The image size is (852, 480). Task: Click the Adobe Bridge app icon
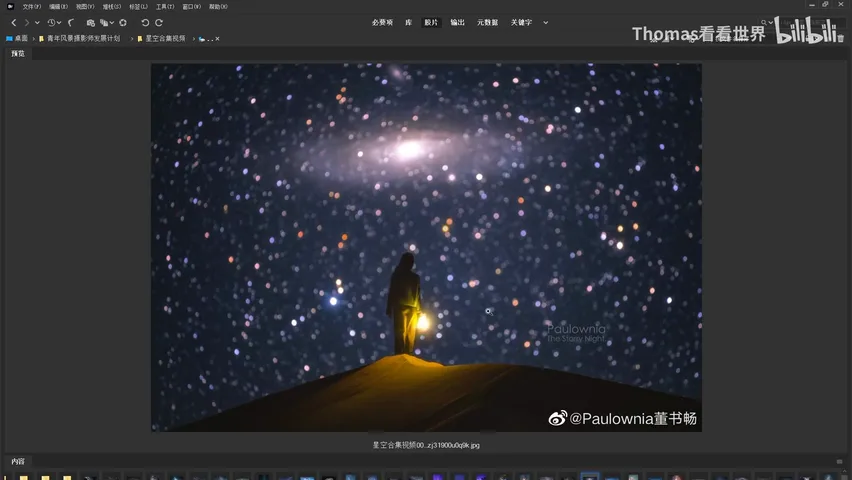pyautogui.click(x=10, y=7)
